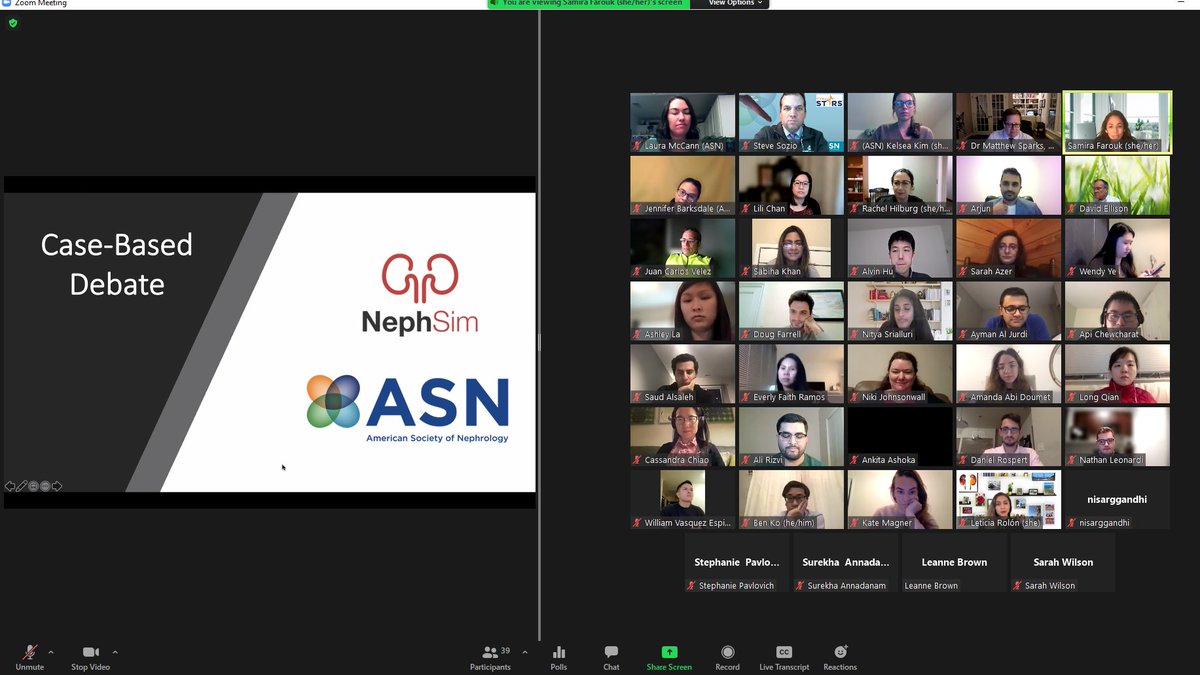Expand audio options caret next to Unmute
Image resolution: width=1200 pixels, height=675 pixels.
click(x=51, y=652)
